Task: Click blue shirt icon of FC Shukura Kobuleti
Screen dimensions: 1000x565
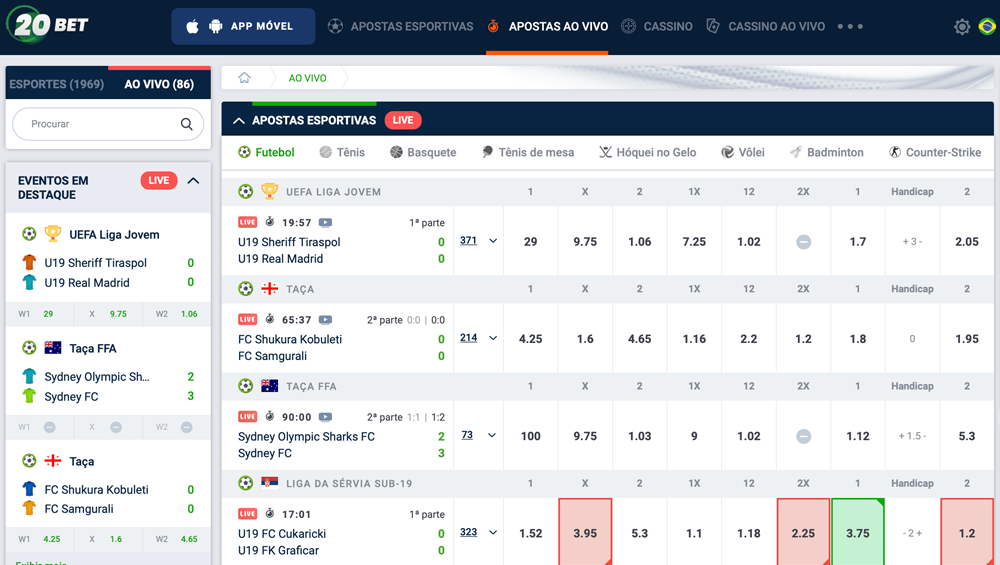Action: [x=29, y=489]
